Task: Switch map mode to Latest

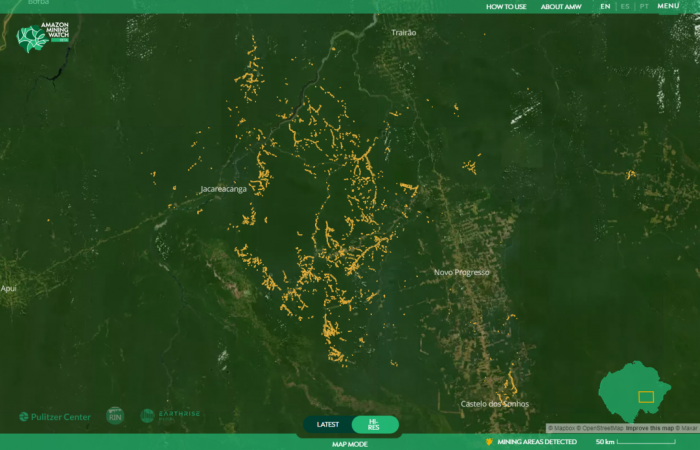Action: 328,424
